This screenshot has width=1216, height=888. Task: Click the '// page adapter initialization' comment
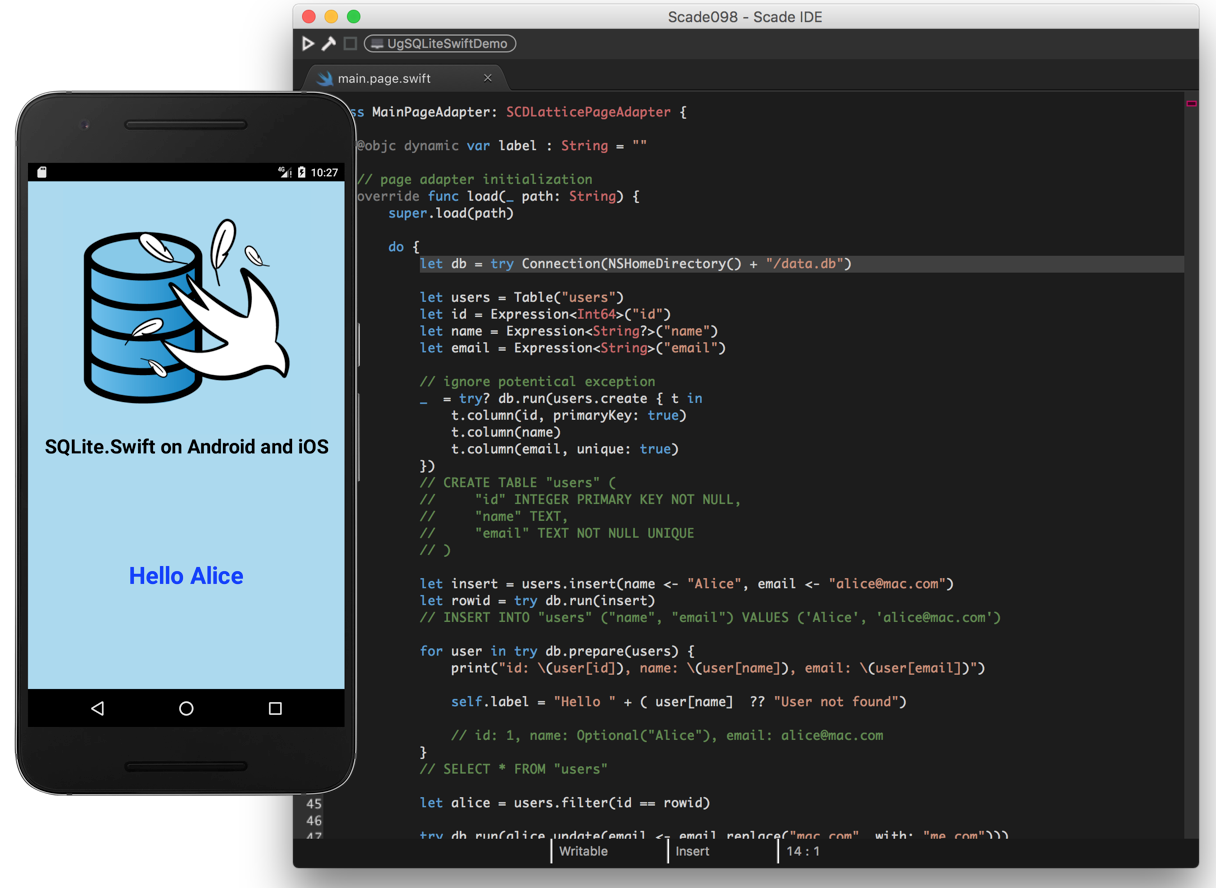474,179
